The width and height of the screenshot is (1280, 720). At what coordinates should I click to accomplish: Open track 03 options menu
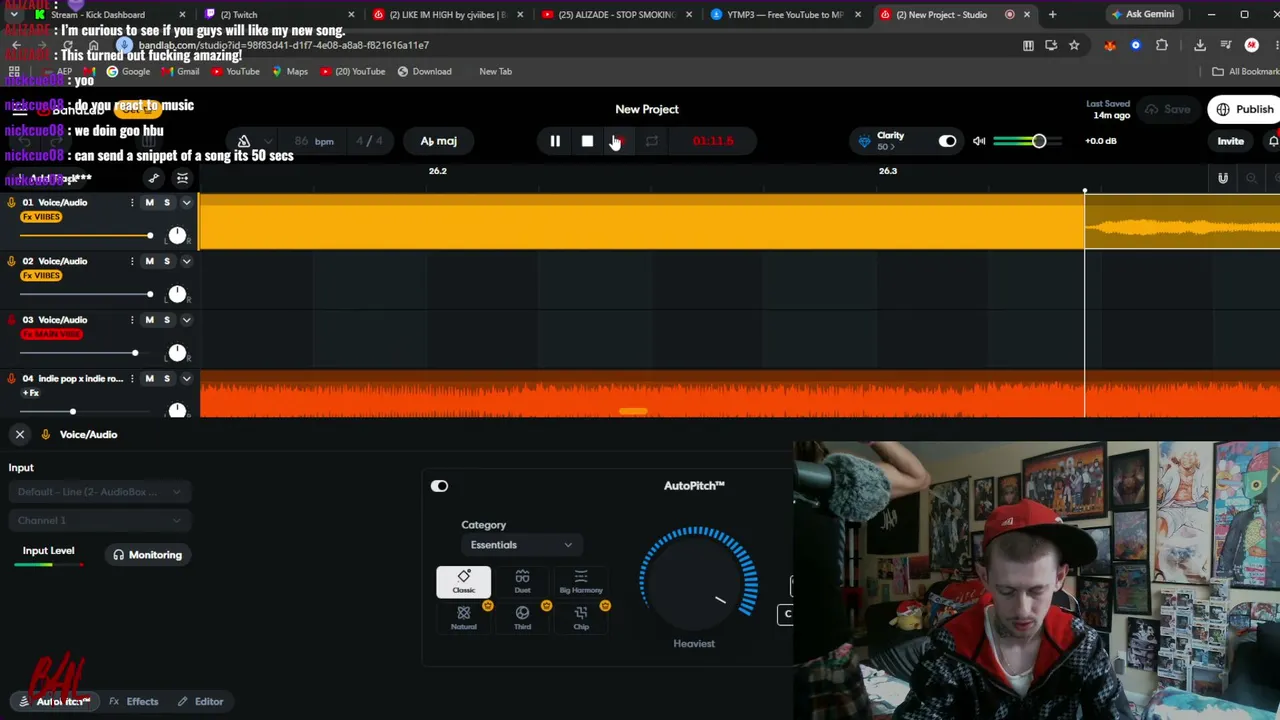click(131, 320)
